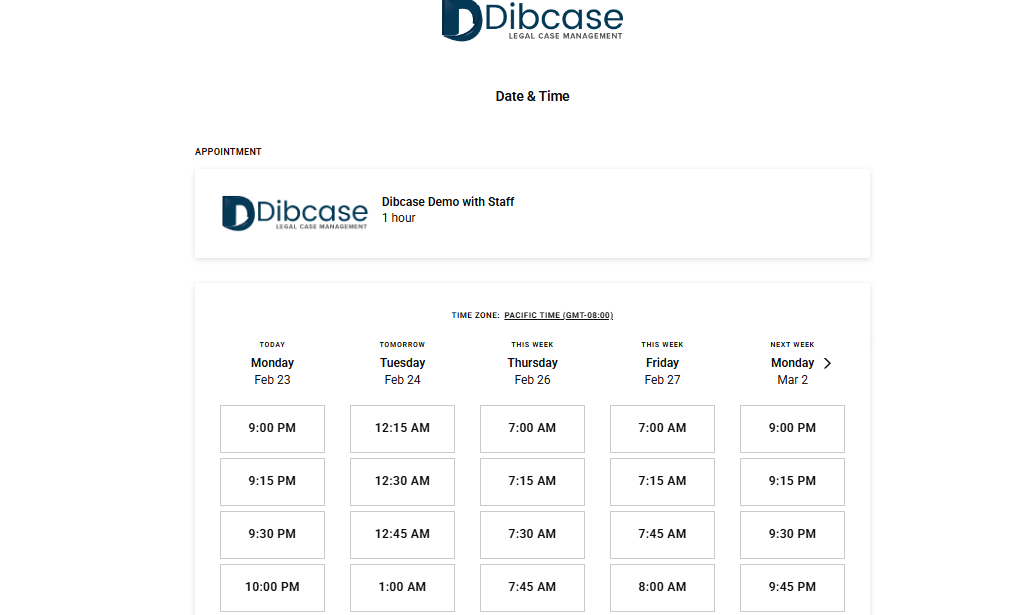Select Monday Feb 23 column header
Screen dimensions: 1012x615
272,363
